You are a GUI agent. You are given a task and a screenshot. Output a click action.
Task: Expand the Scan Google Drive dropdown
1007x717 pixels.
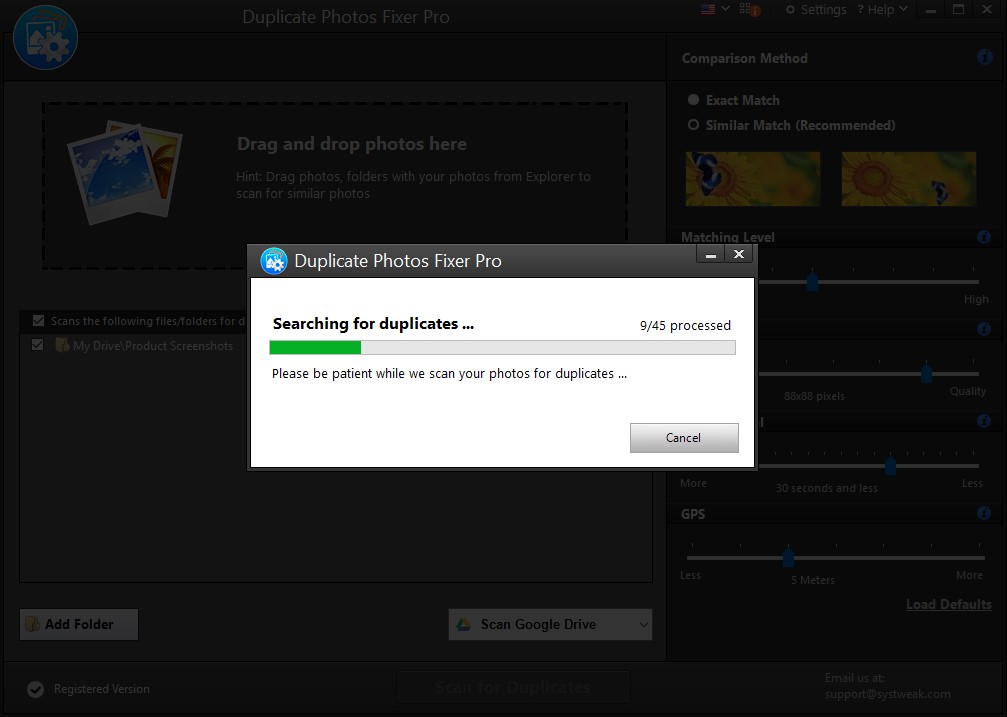coord(641,625)
